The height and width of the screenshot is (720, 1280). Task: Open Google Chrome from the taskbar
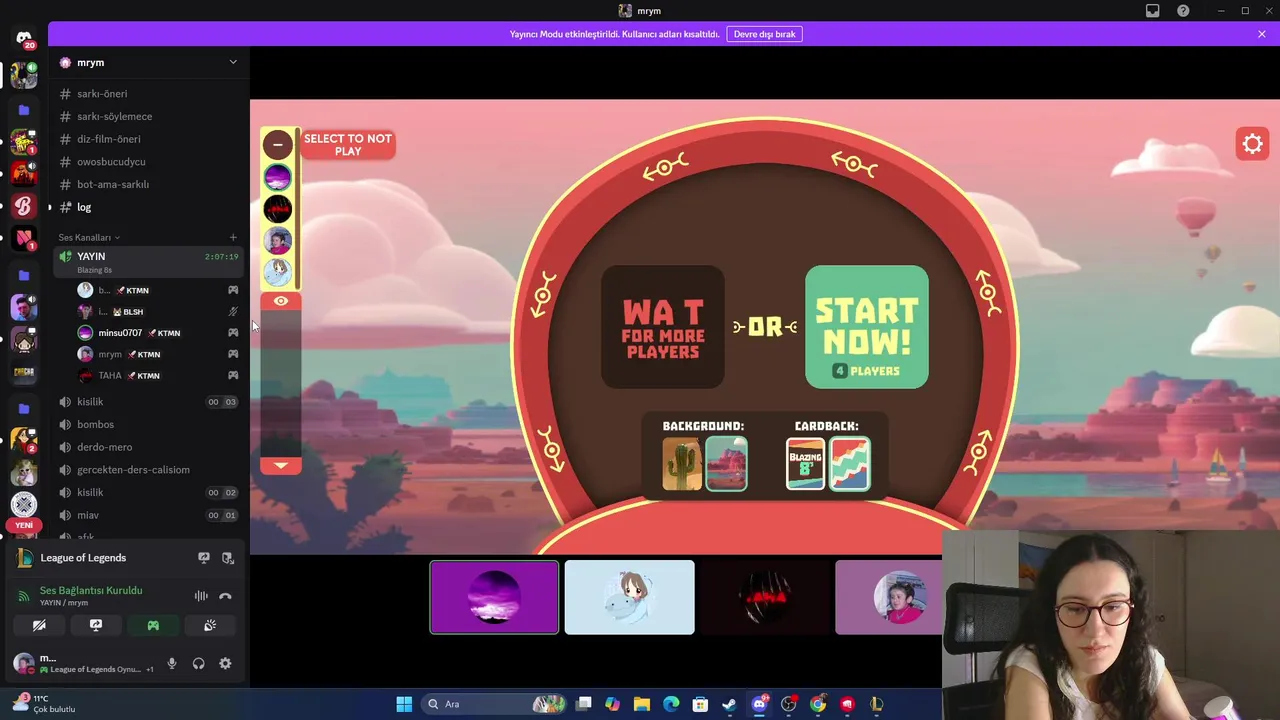click(x=818, y=704)
